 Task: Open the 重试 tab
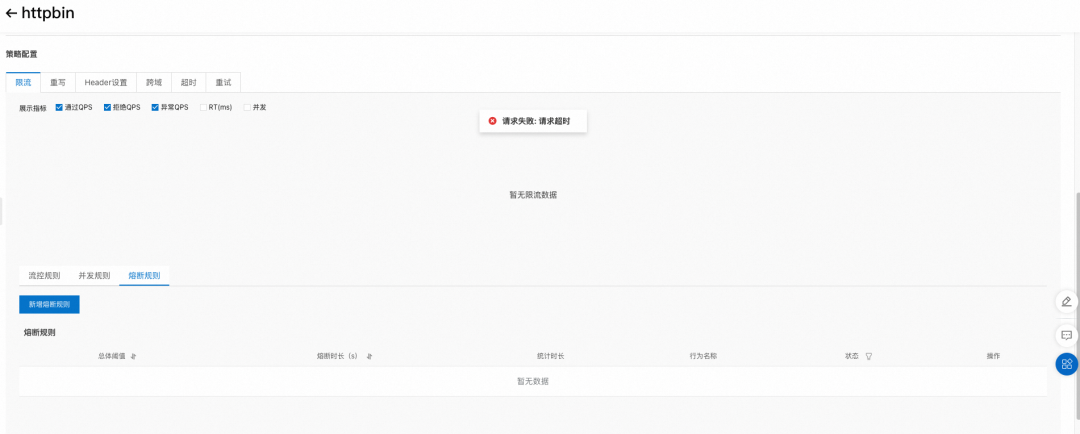[223, 83]
